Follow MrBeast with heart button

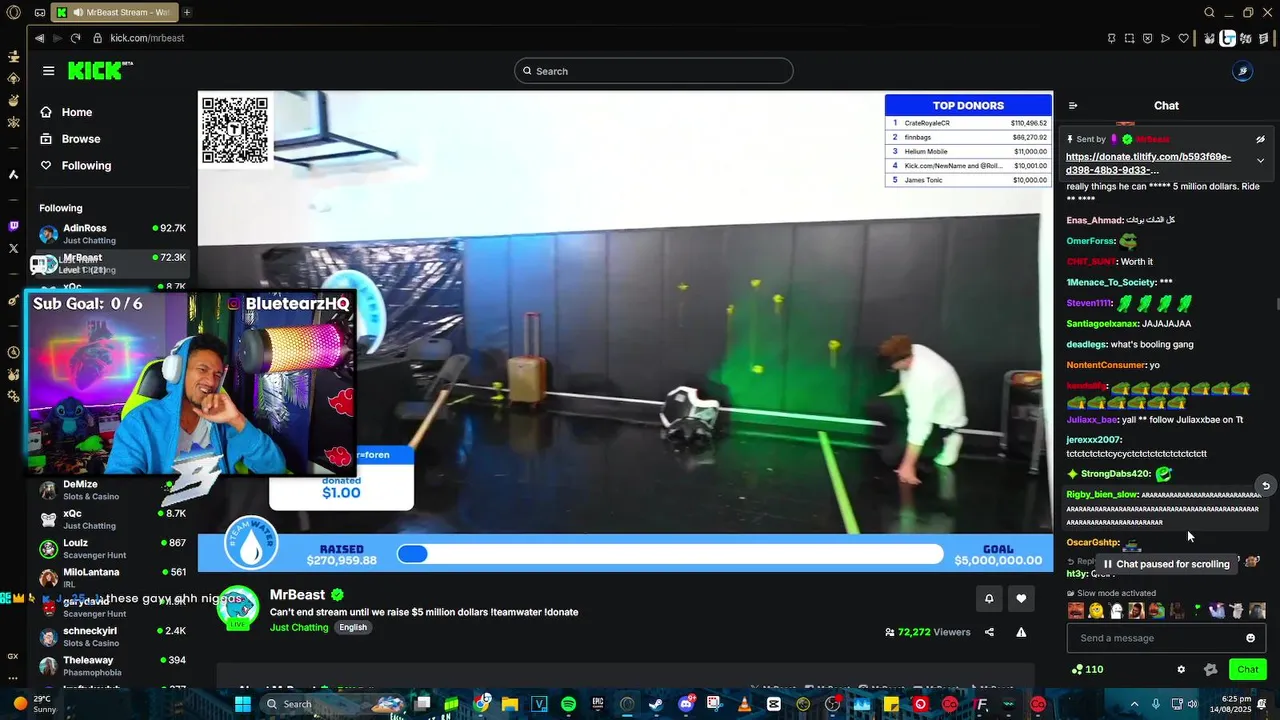click(1021, 599)
